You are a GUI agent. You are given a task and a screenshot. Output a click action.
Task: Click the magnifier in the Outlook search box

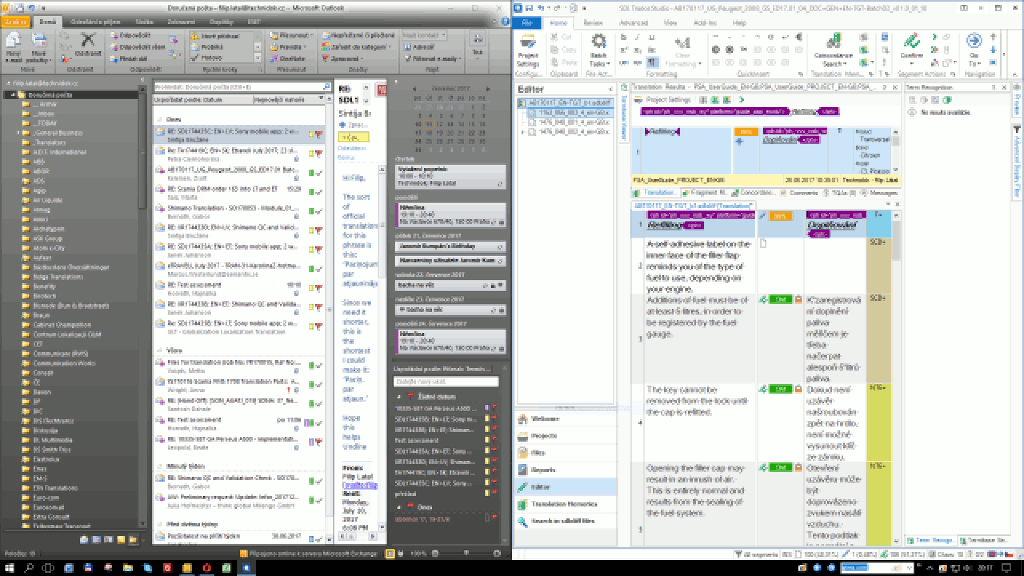[326, 86]
